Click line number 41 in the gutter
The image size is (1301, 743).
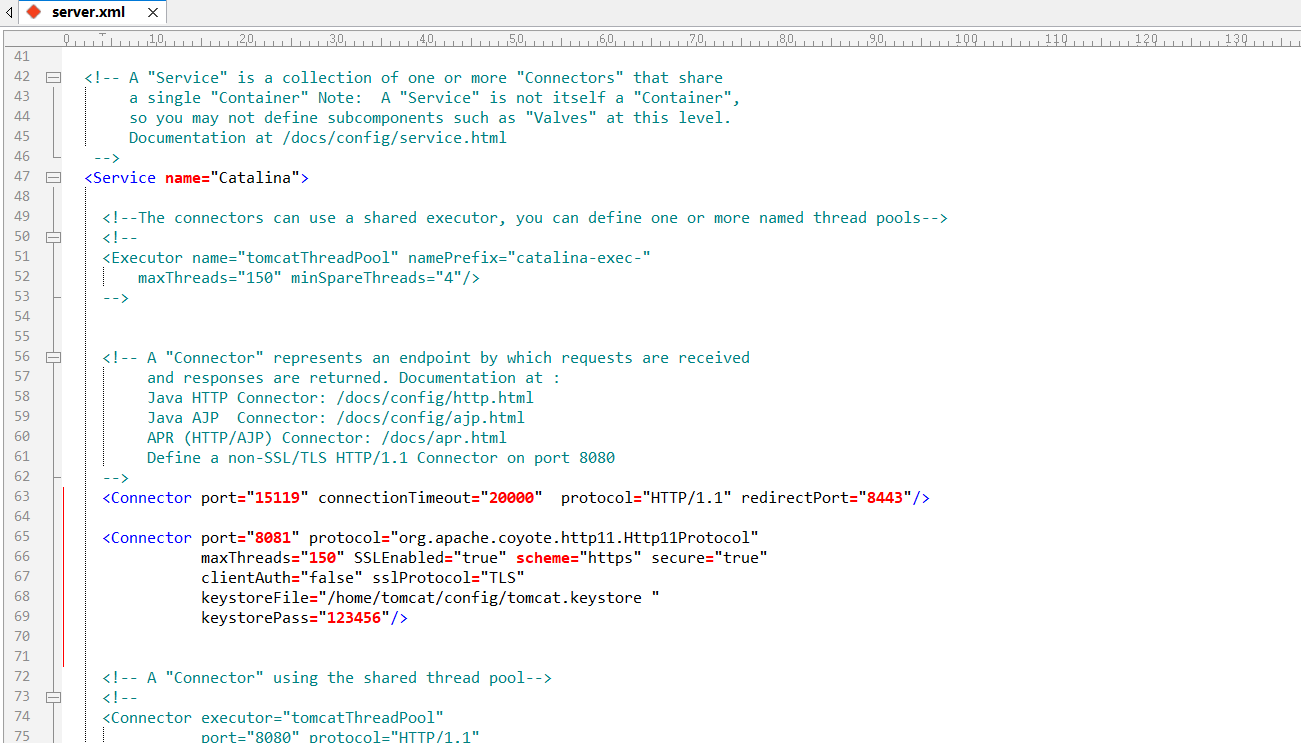pos(22,57)
